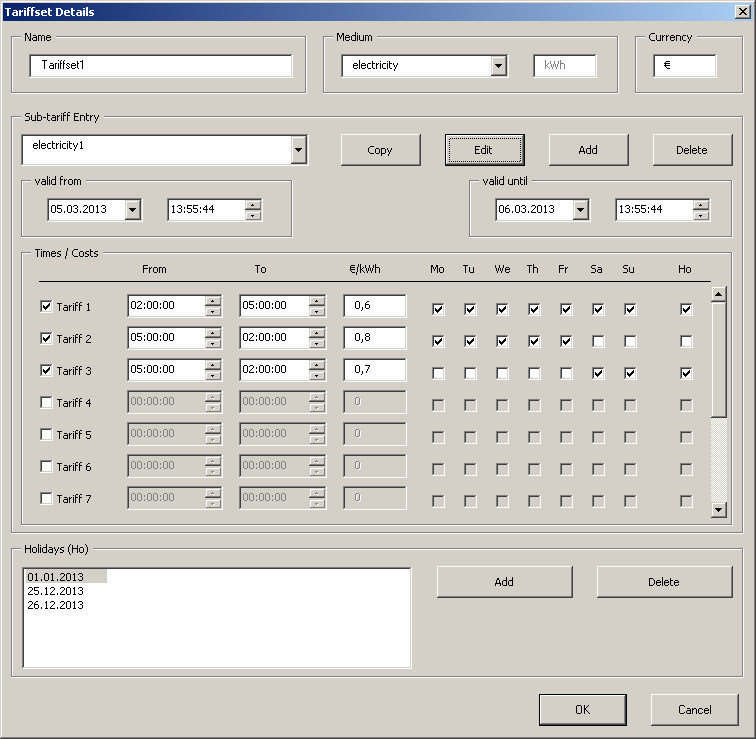Open the valid from date picker dropdown
756x739 pixels.
[132, 210]
